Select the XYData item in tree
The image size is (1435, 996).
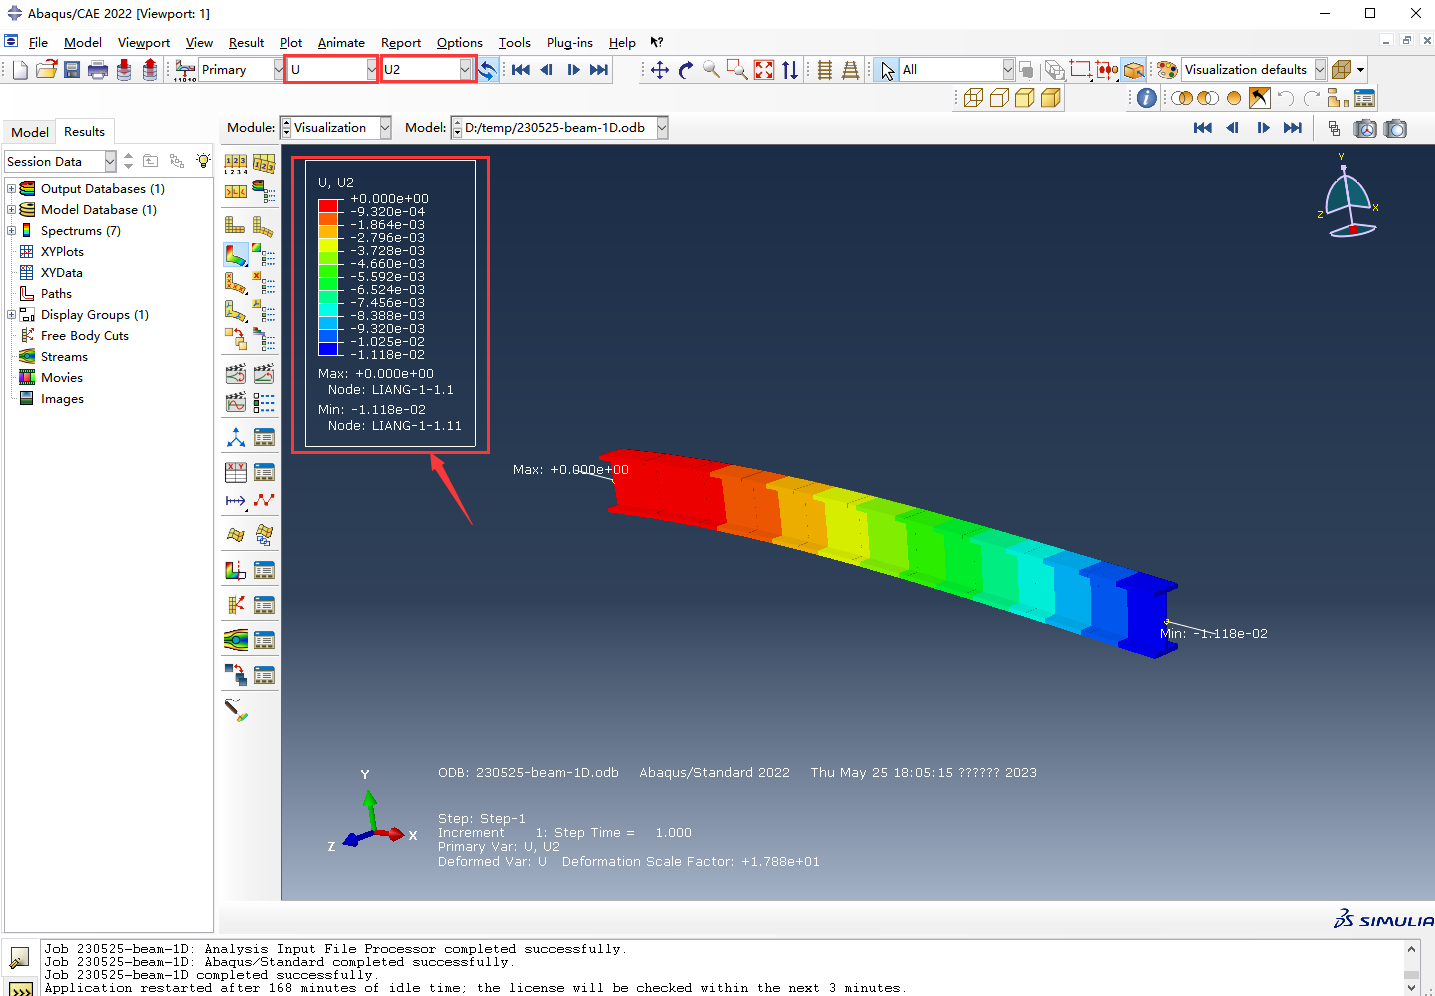(61, 273)
